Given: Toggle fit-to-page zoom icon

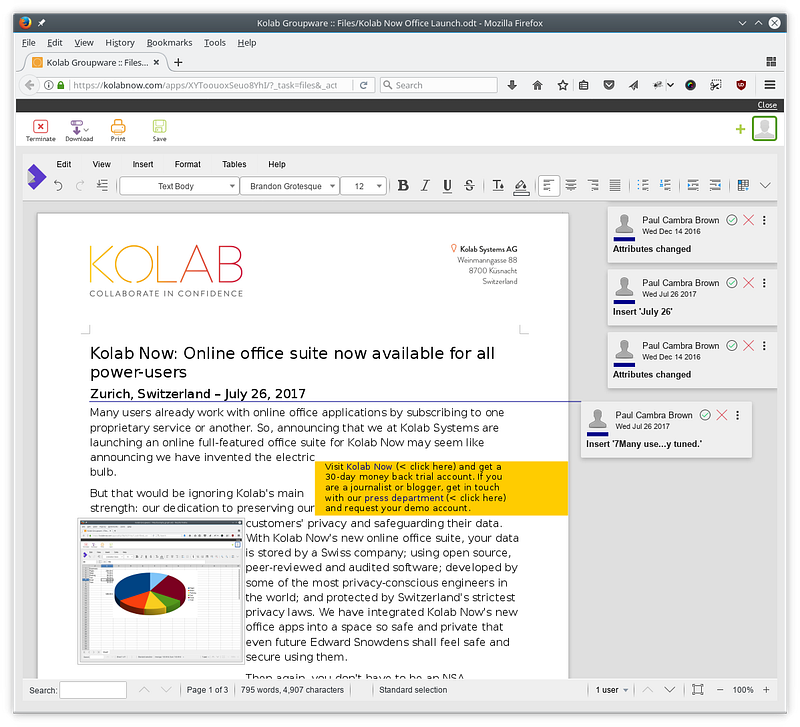Looking at the screenshot, I should pos(697,690).
